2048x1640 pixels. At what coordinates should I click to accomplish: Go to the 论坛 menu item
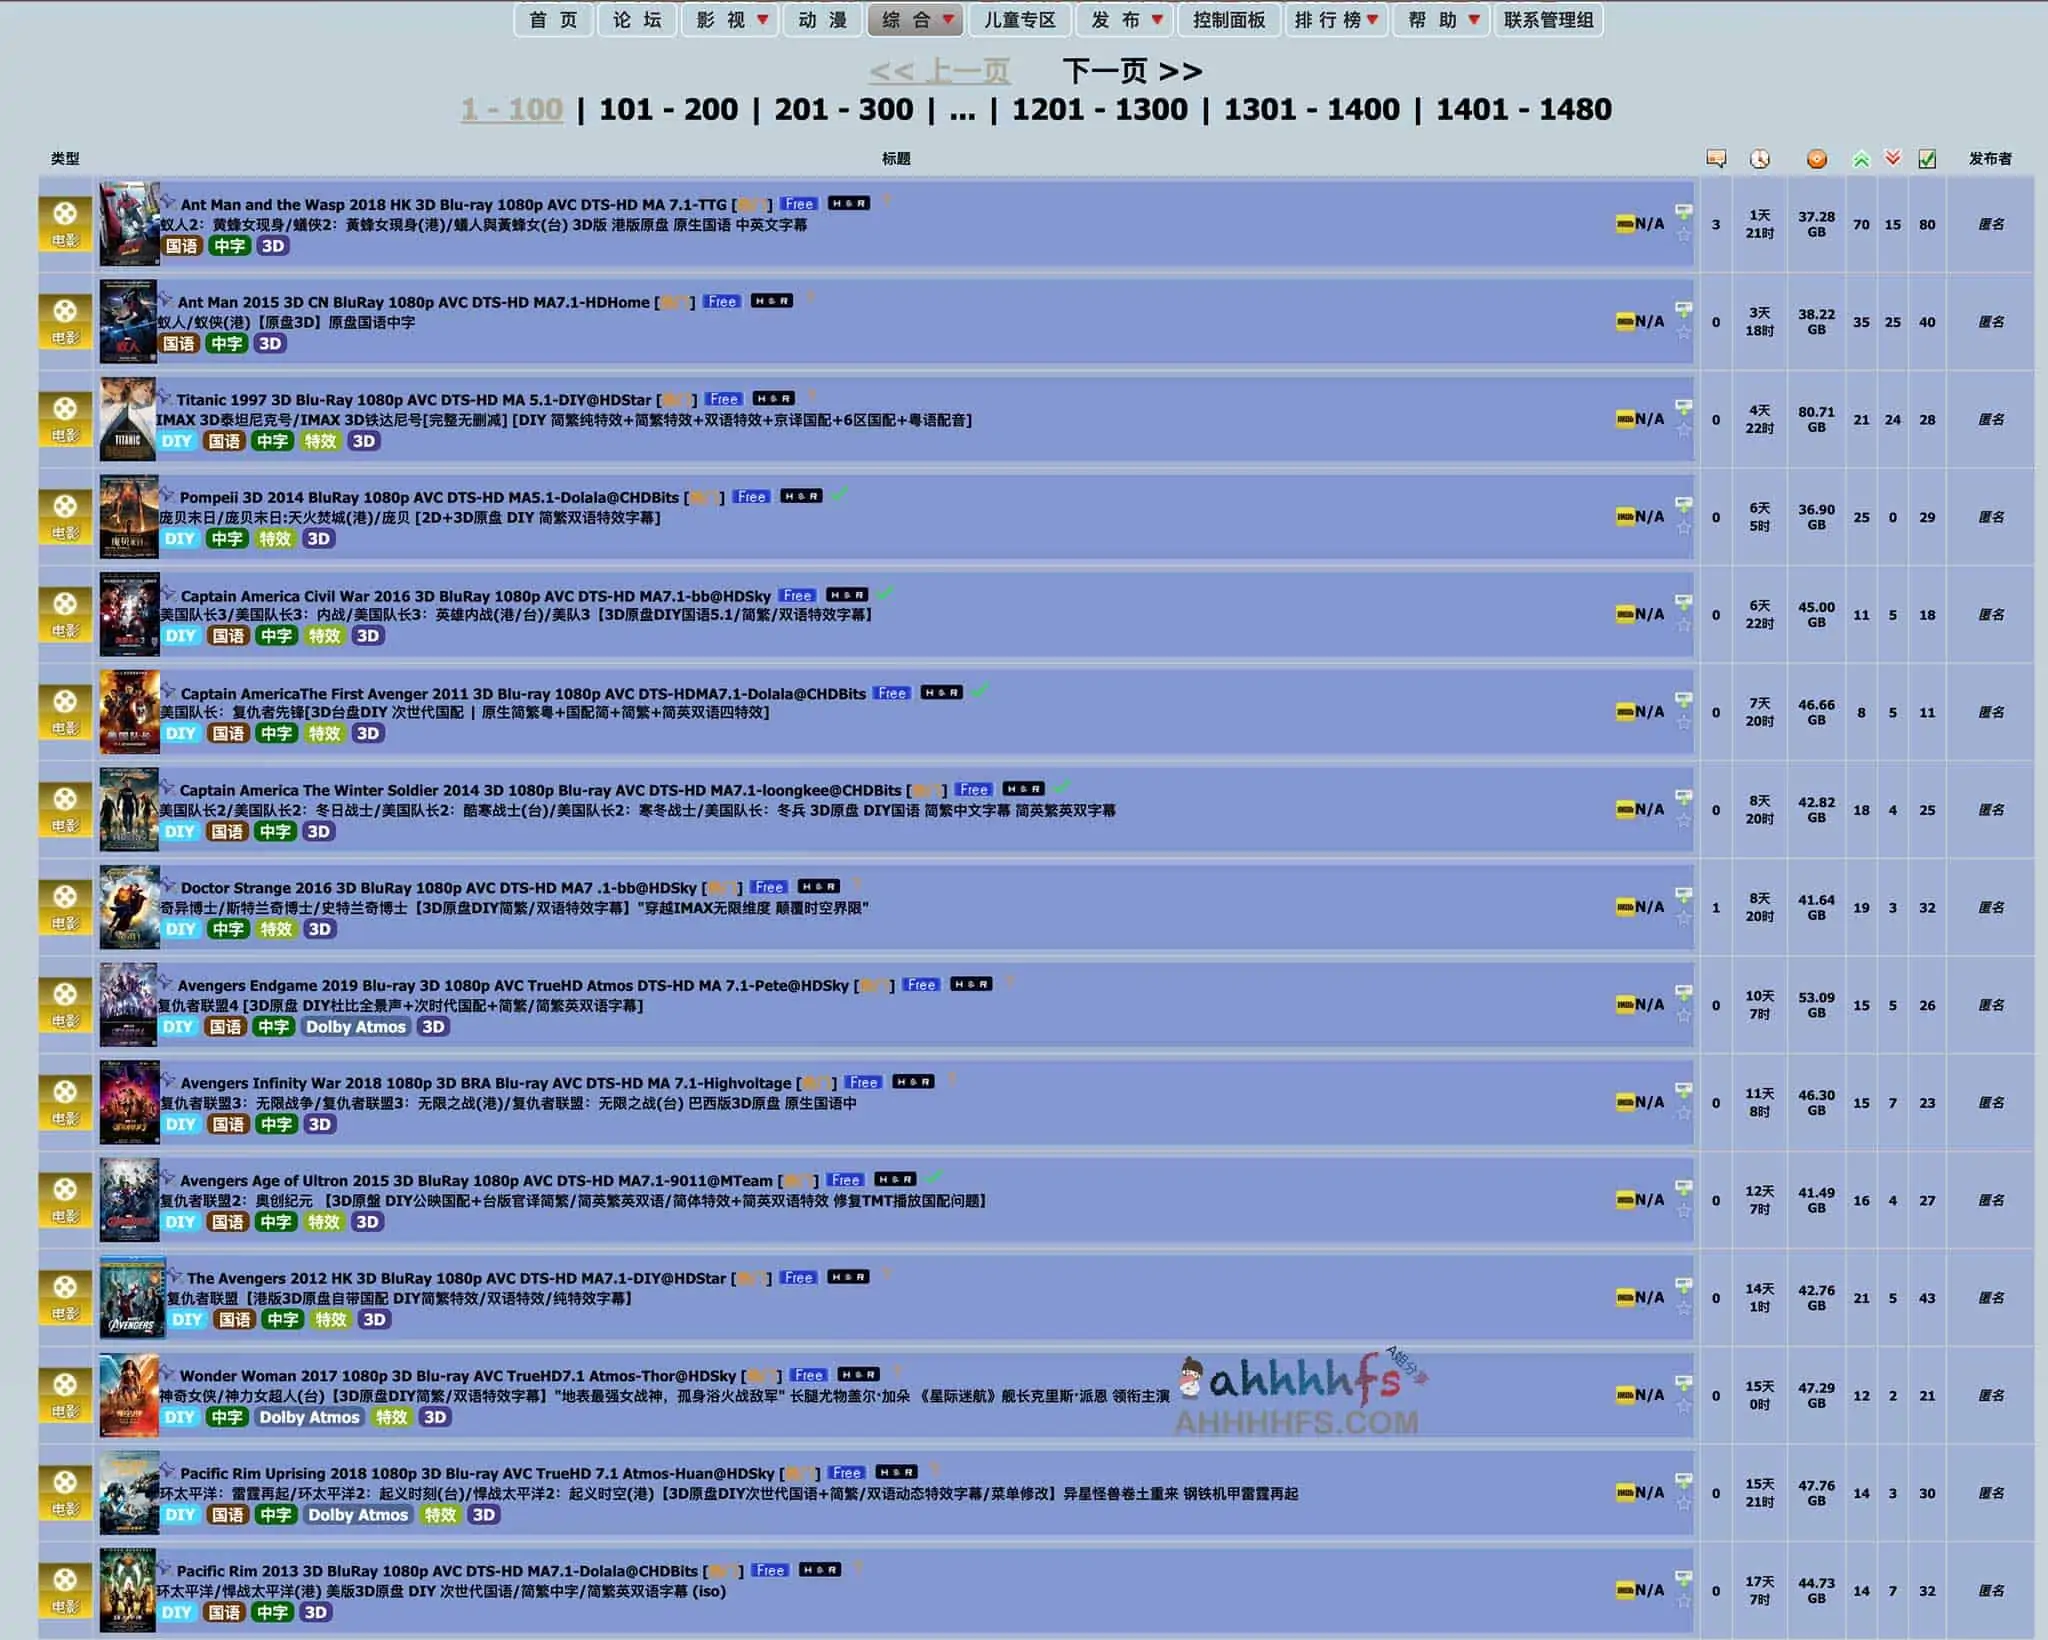coord(637,20)
